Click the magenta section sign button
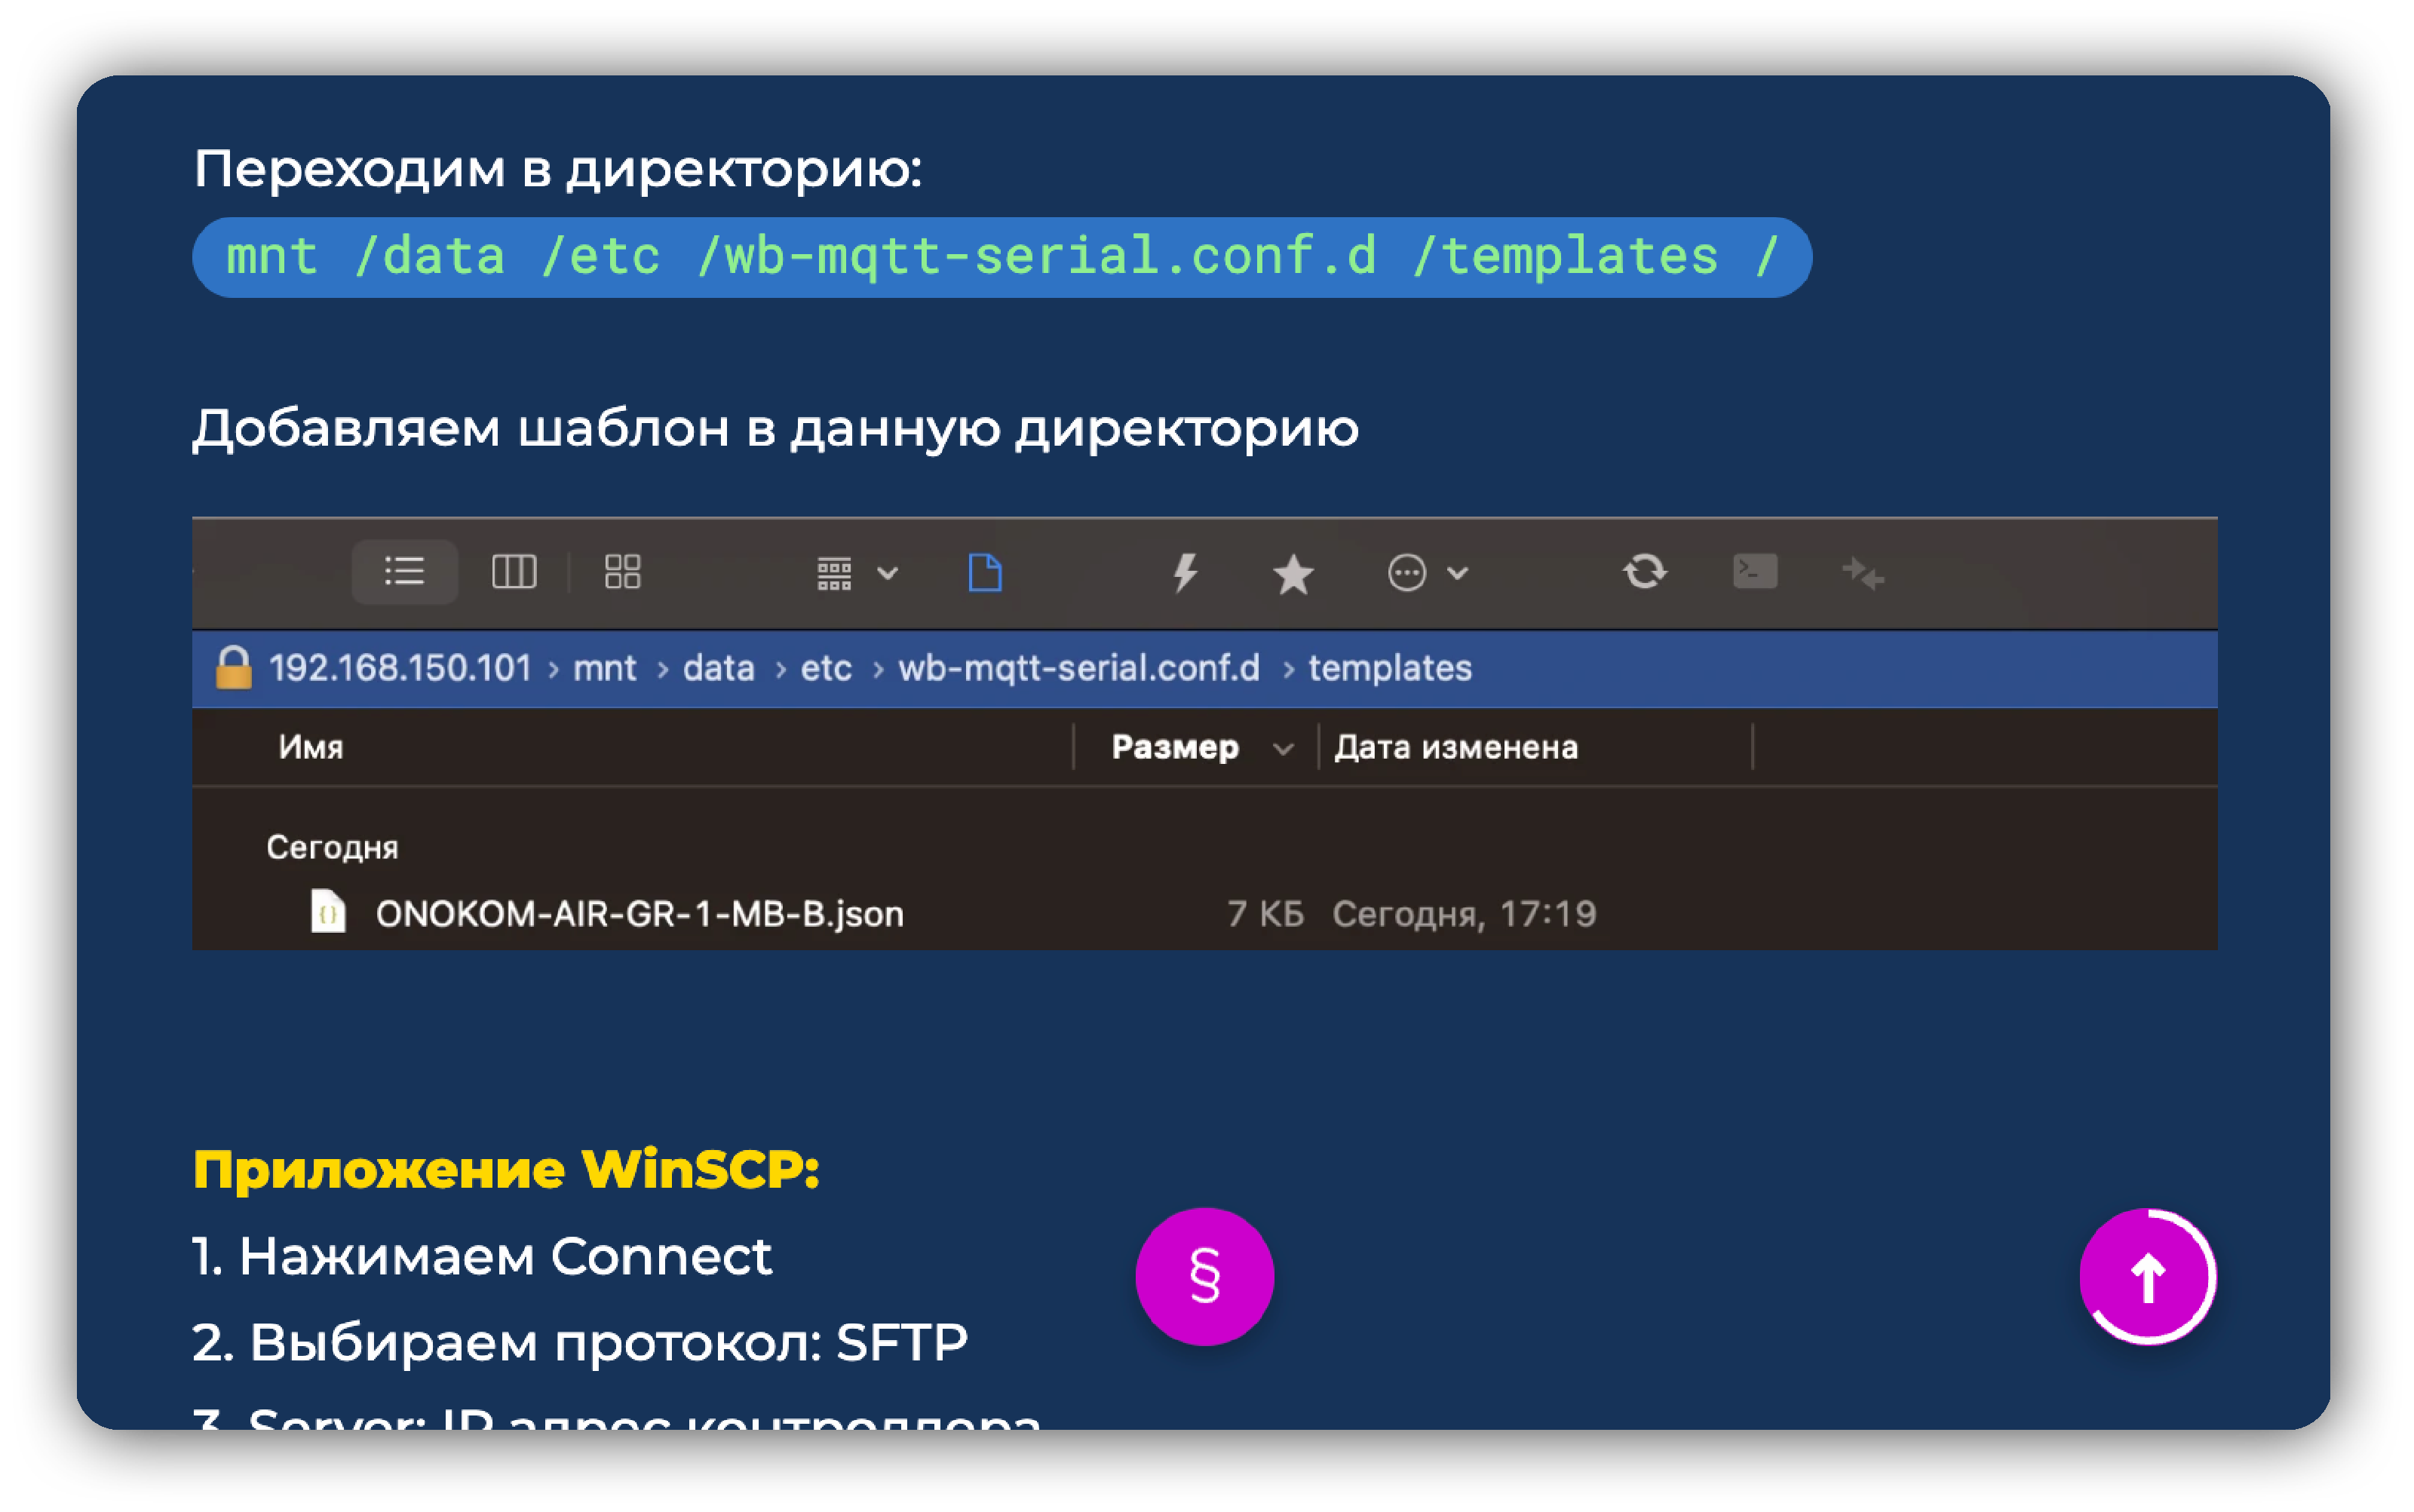The image size is (2414, 1512). pos(1204,1277)
